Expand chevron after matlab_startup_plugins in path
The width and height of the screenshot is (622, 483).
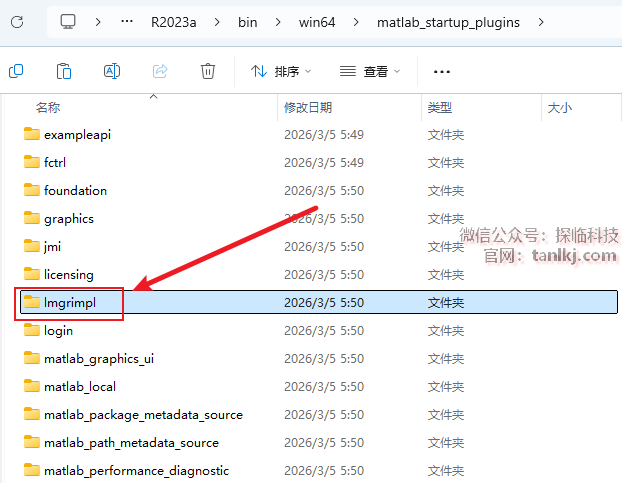pyautogui.click(x=541, y=21)
